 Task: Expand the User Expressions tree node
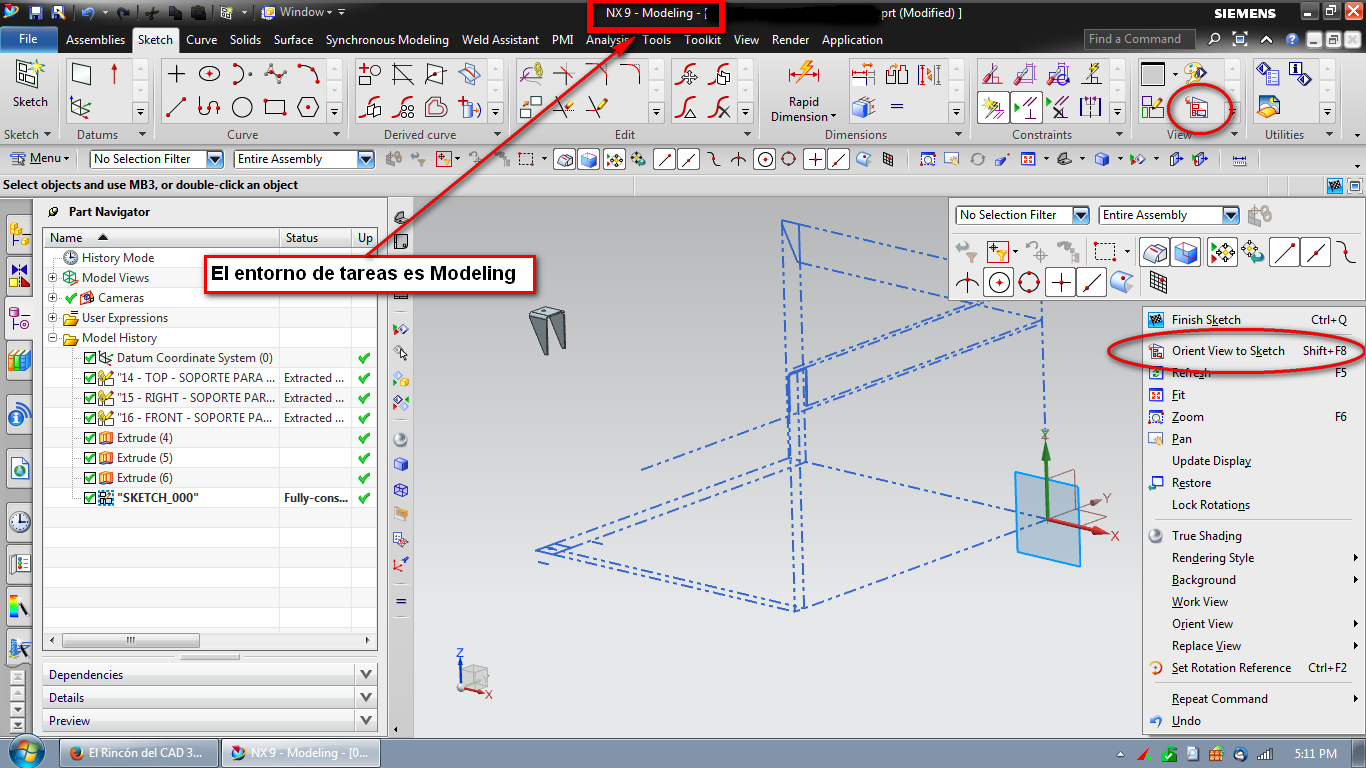(x=53, y=318)
